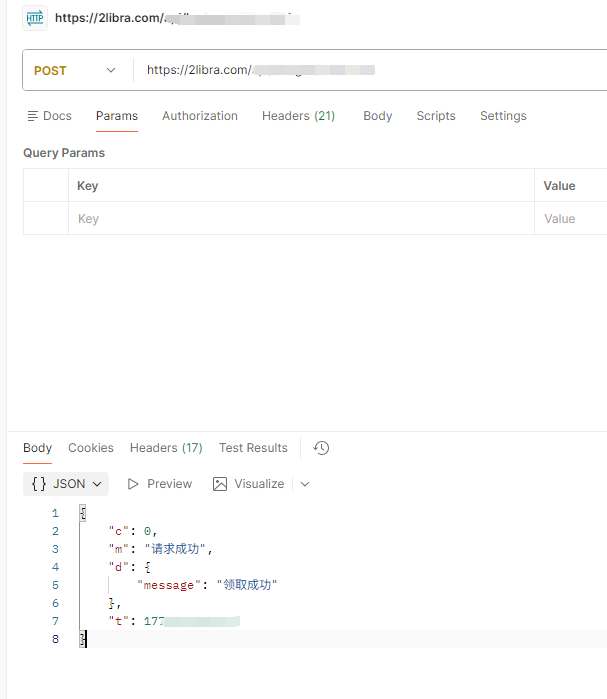
Task: Click the Visualize response button
Action: click(248, 484)
